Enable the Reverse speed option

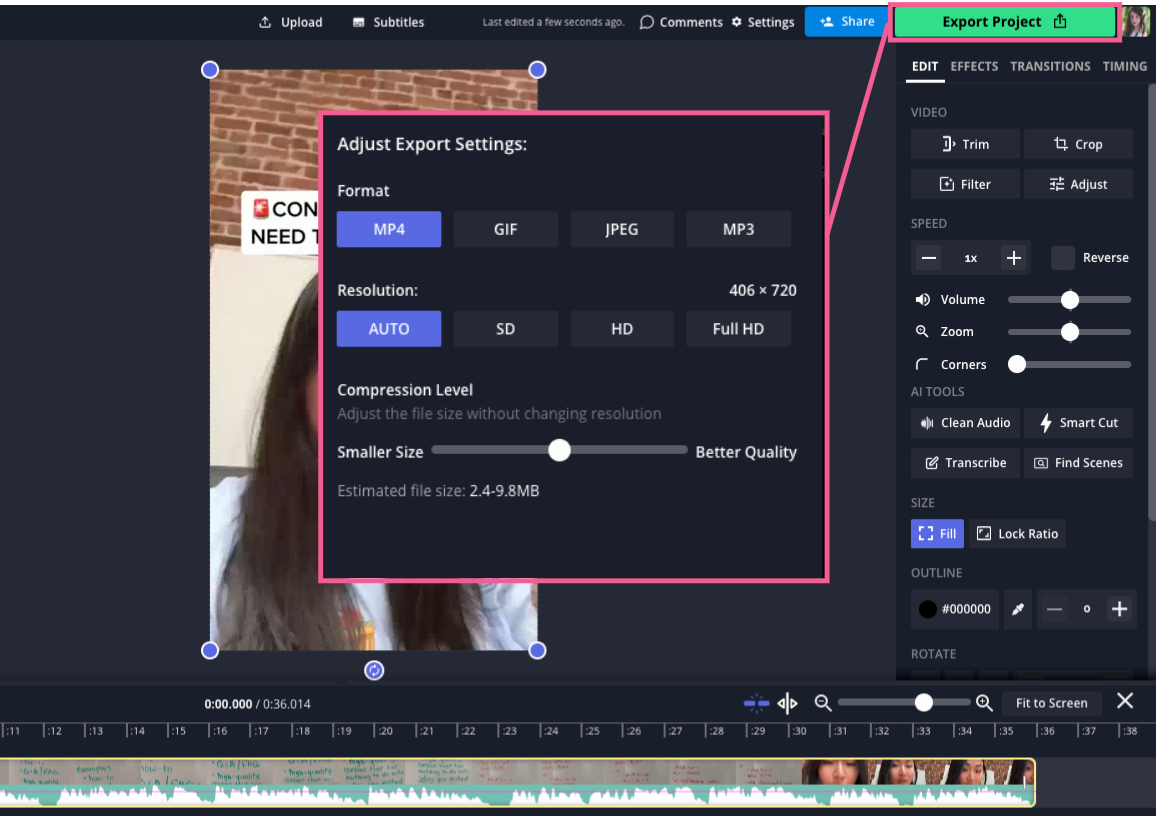pos(1062,257)
